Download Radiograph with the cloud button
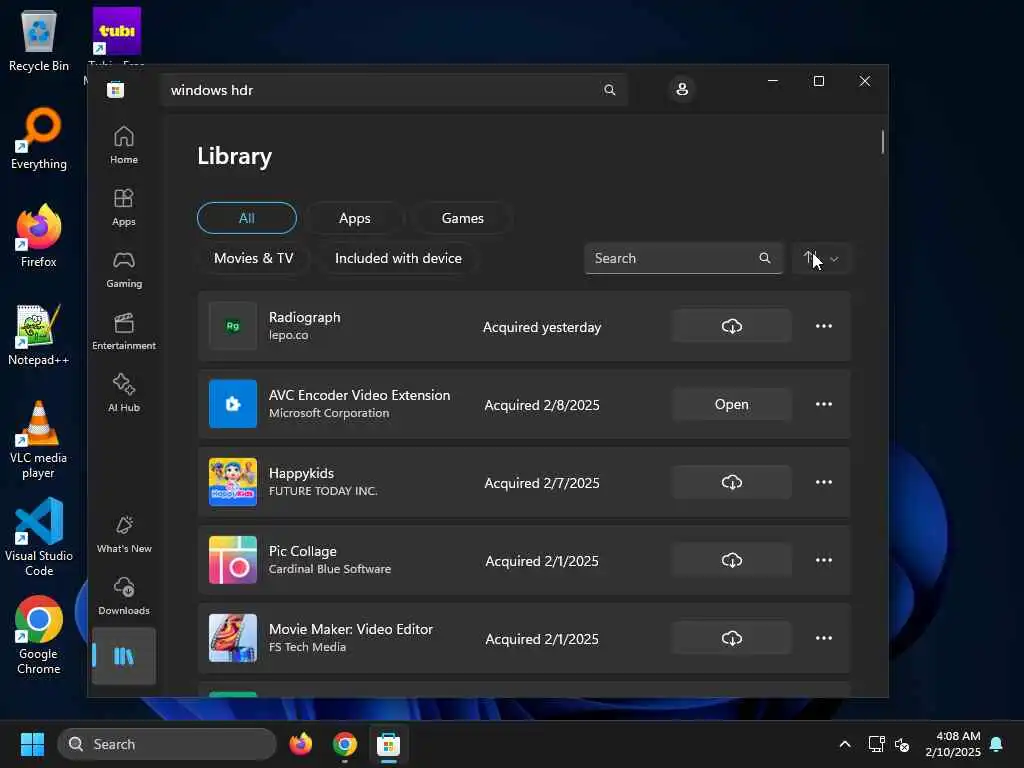Viewport: 1024px width, 768px height. click(731, 326)
